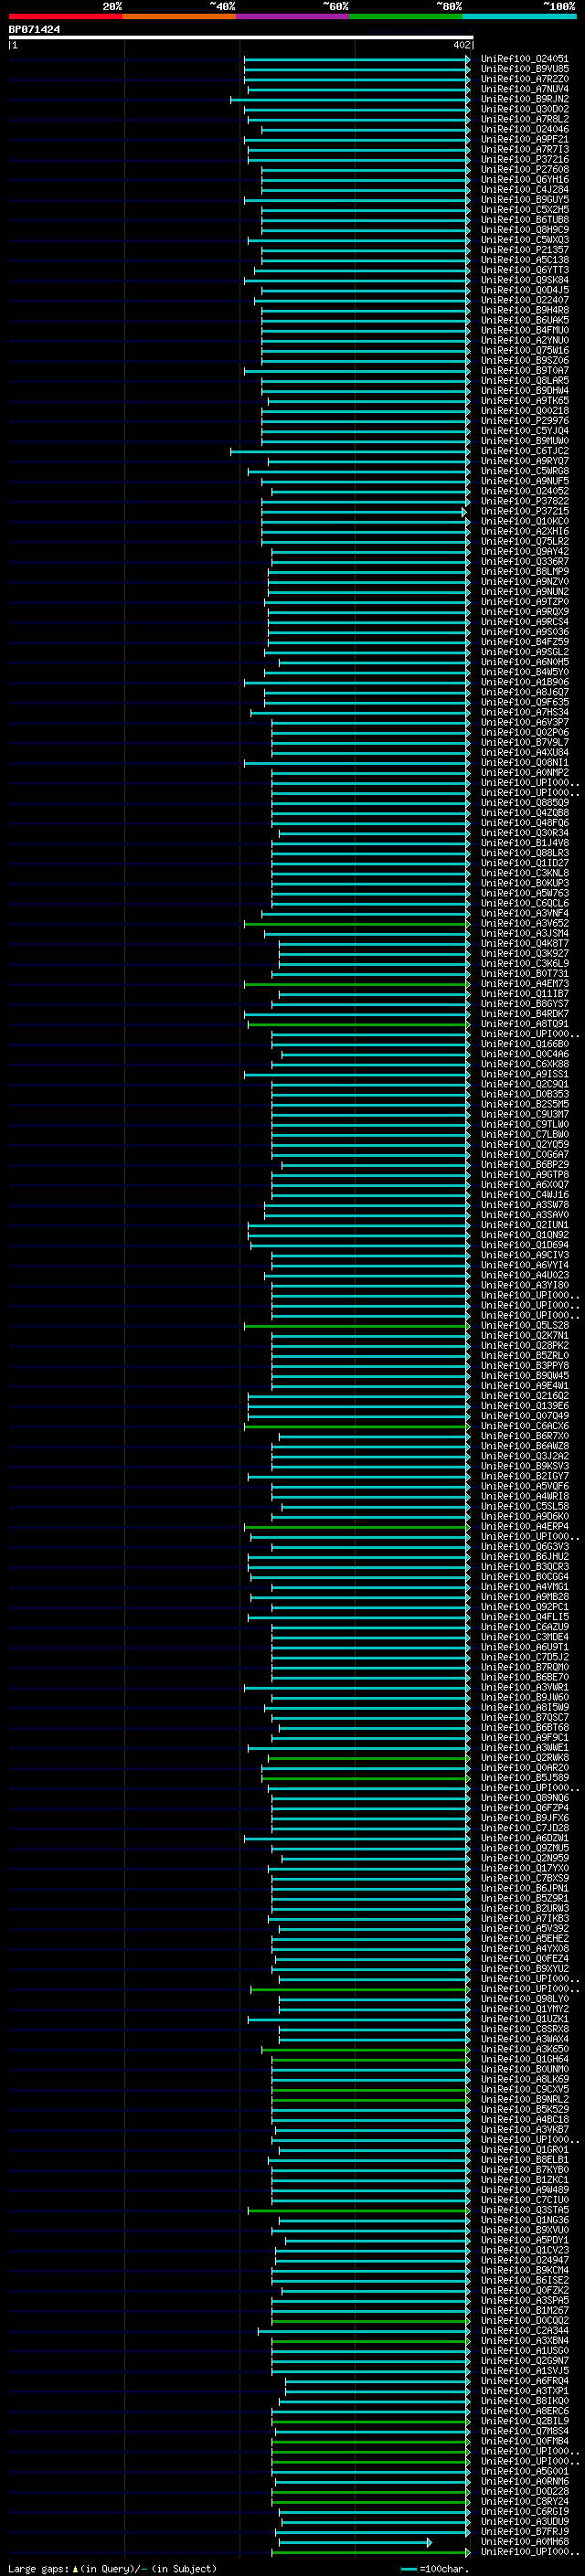Click the UniRef100_A3SW78 label
This screenshot has height=2576, width=585.
tap(524, 1204)
